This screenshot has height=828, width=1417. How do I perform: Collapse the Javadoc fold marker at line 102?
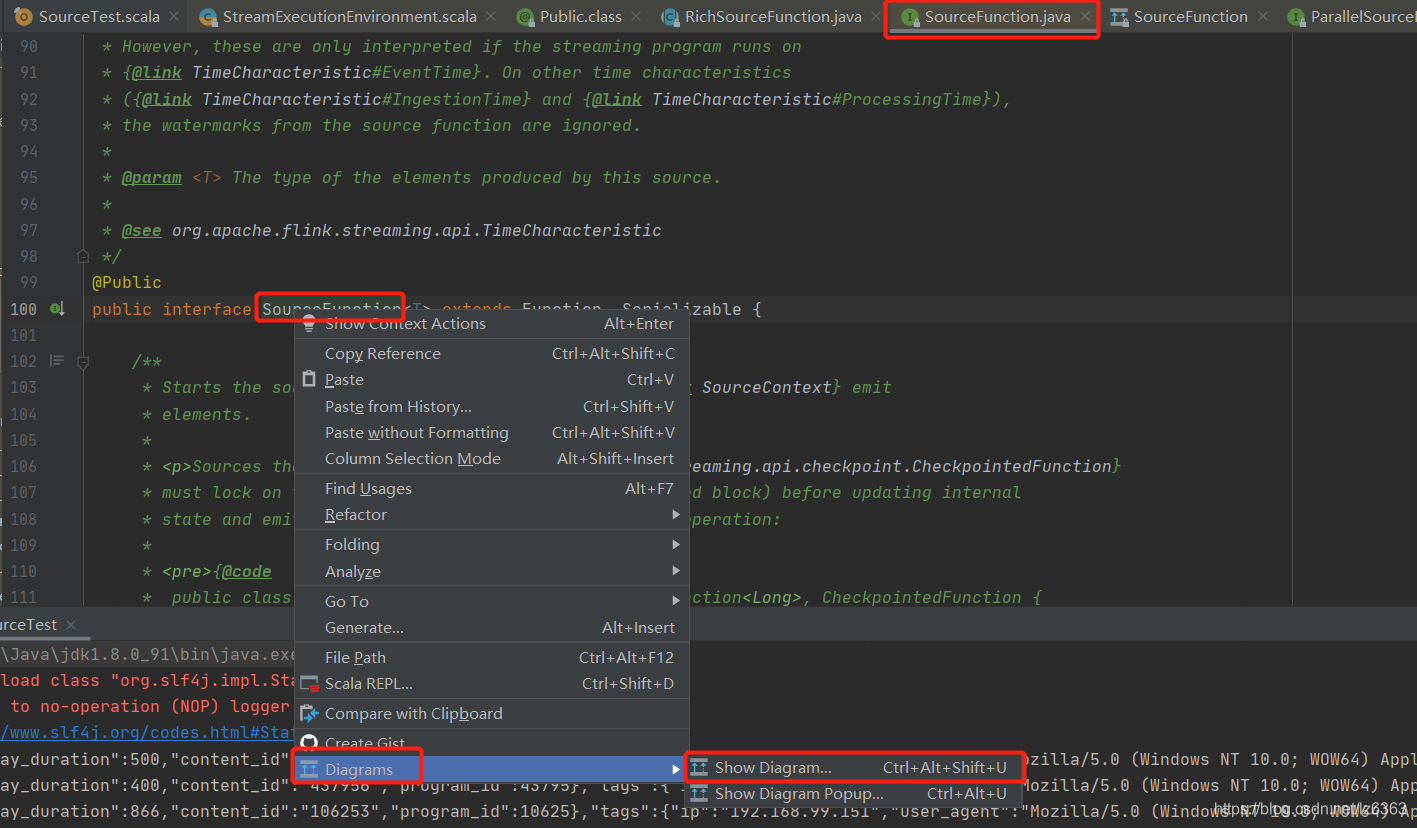[x=83, y=361]
